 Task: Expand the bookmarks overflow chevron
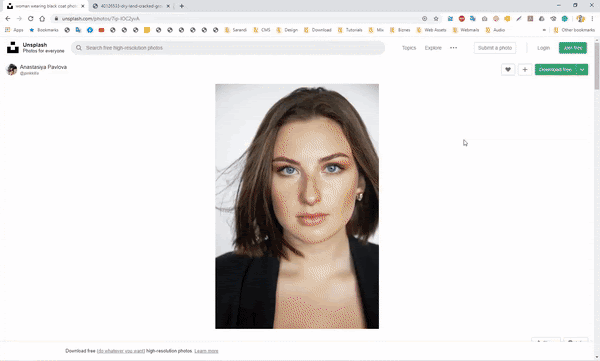pyautogui.click(x=544, y=30)
